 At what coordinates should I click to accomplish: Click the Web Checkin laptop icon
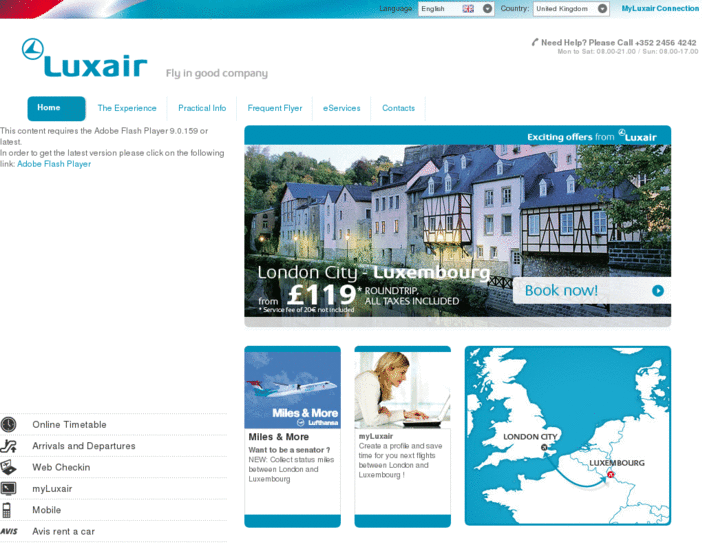coord(8,467)
